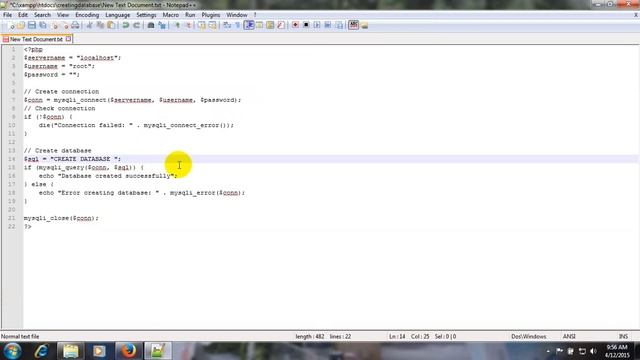
Task: Click the mysqli_close($conn) line
Action: (61, 218)
